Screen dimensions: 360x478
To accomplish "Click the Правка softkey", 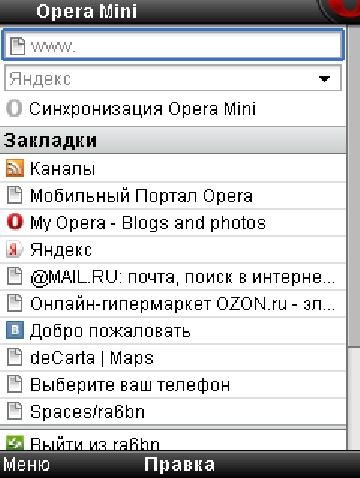I will click(180, 465).
